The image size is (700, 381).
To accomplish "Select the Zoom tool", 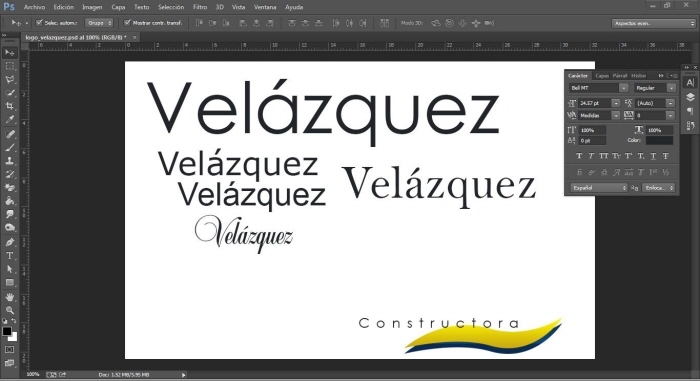I will (9, 310).
